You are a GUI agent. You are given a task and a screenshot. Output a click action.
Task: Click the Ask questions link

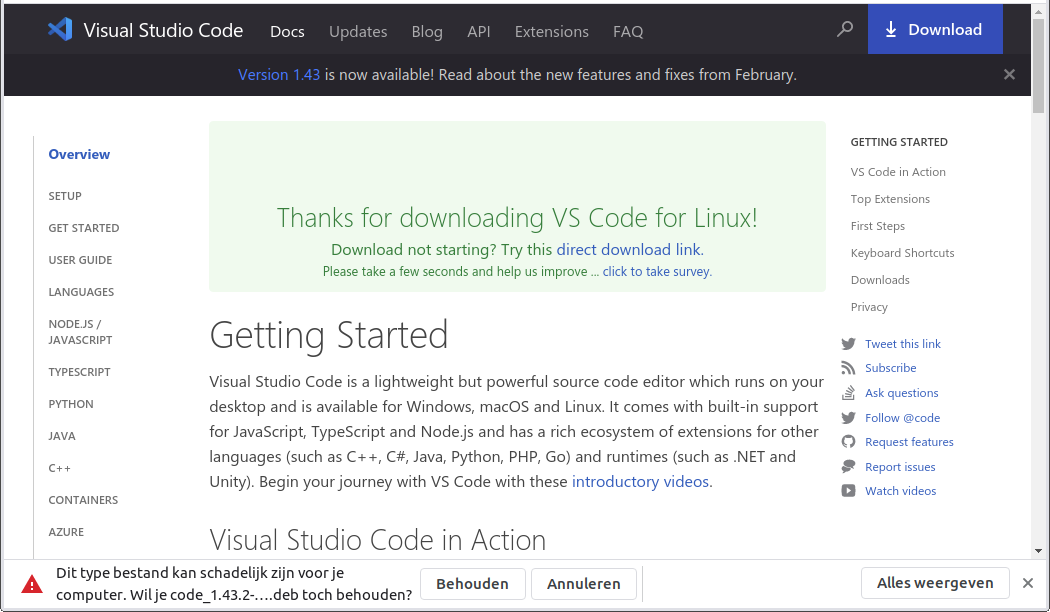pos(901,393)
